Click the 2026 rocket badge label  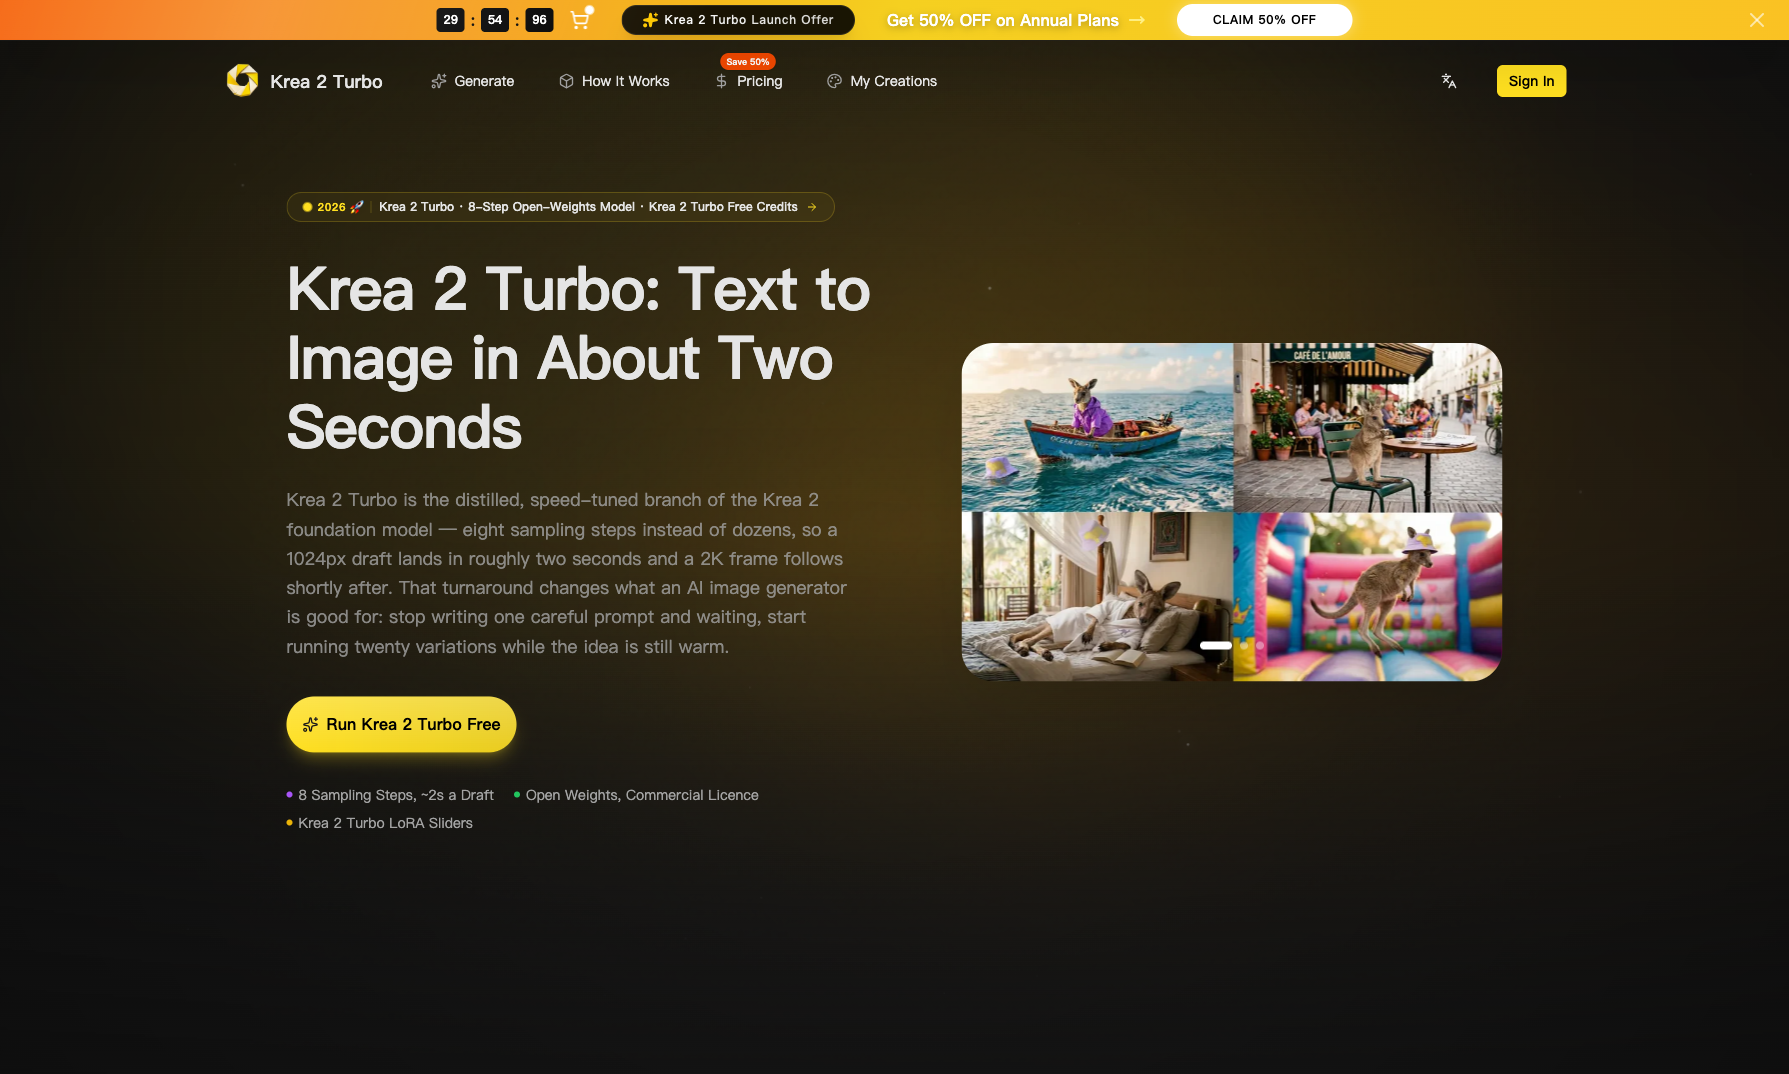[333, 207]
